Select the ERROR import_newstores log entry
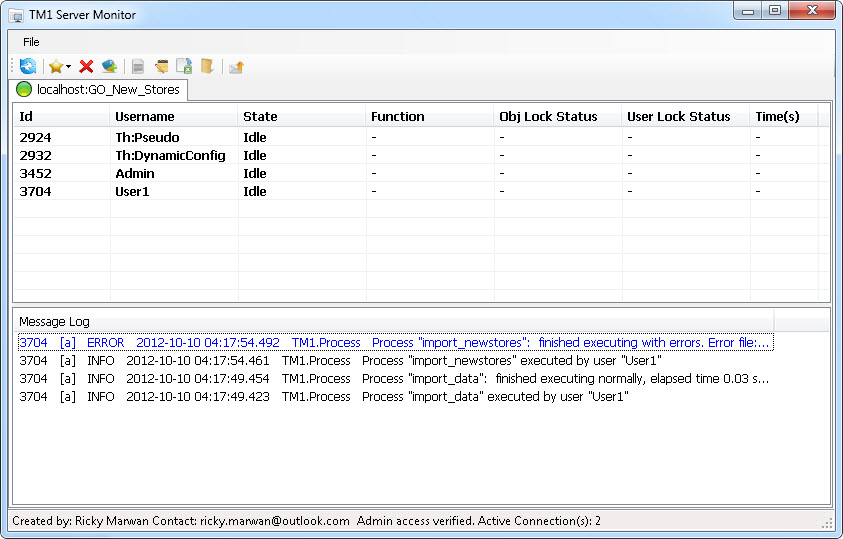This screenshot has height=539, width=843. pos(396,342)
